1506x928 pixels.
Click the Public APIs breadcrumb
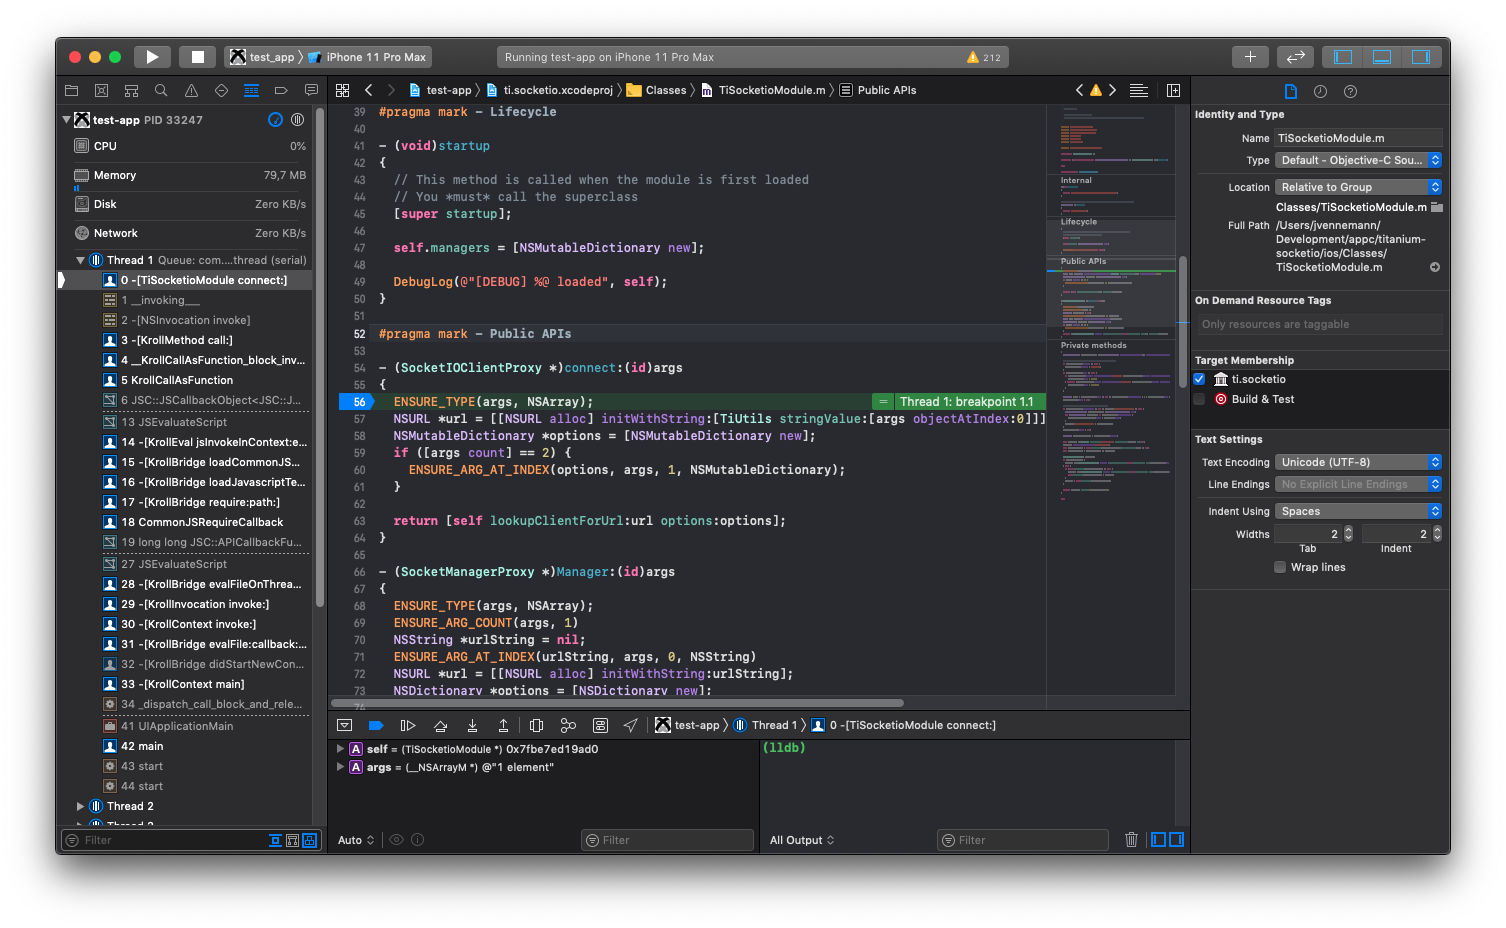[x=878, y=90]
